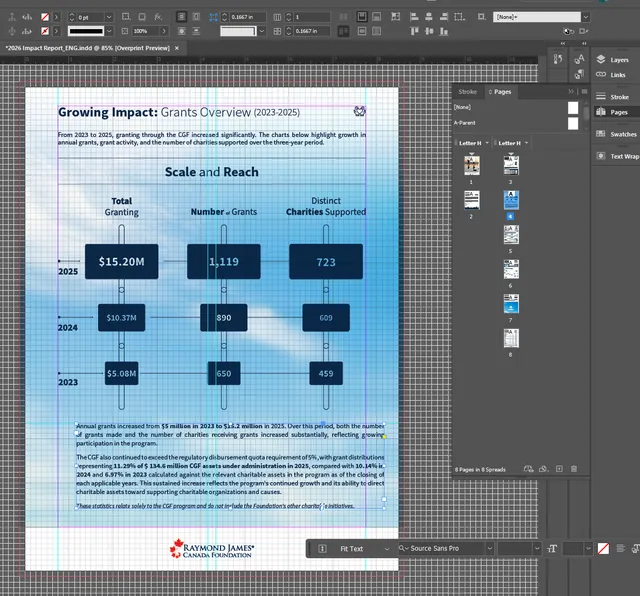
Task: Select page 7 thumbnail in Pages panel
Action: click(511, 304)
